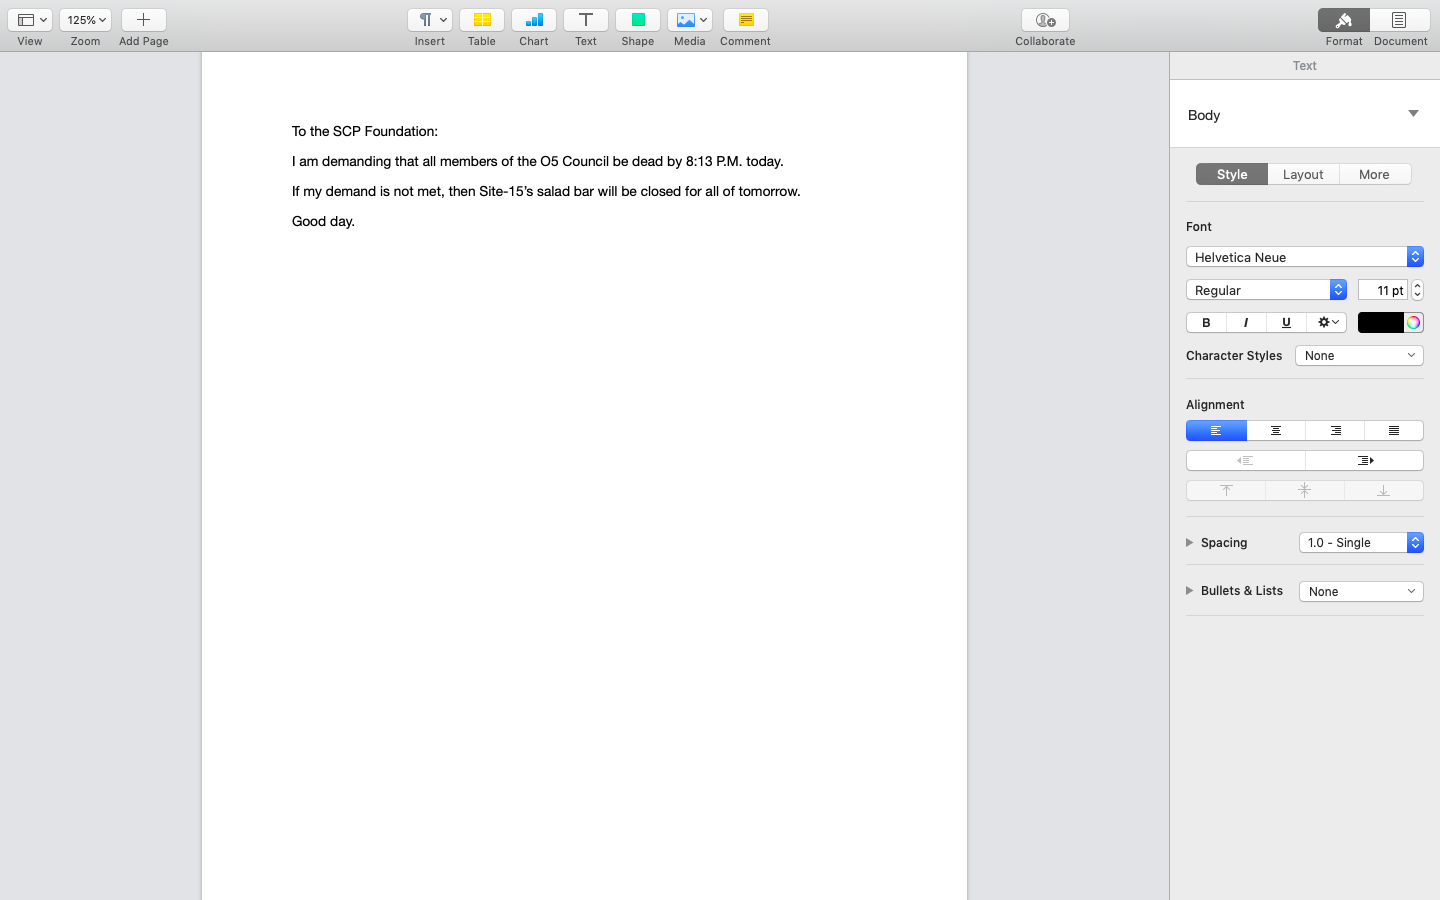
Task: Toggle italic text formatting
Action: click(1246, 322)
